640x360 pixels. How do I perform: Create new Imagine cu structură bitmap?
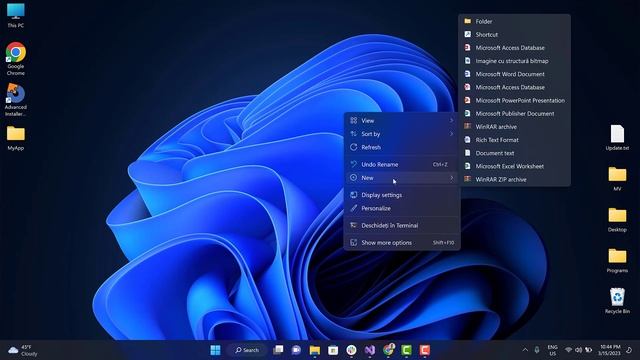pyautogui.click(x=514, y=61)
